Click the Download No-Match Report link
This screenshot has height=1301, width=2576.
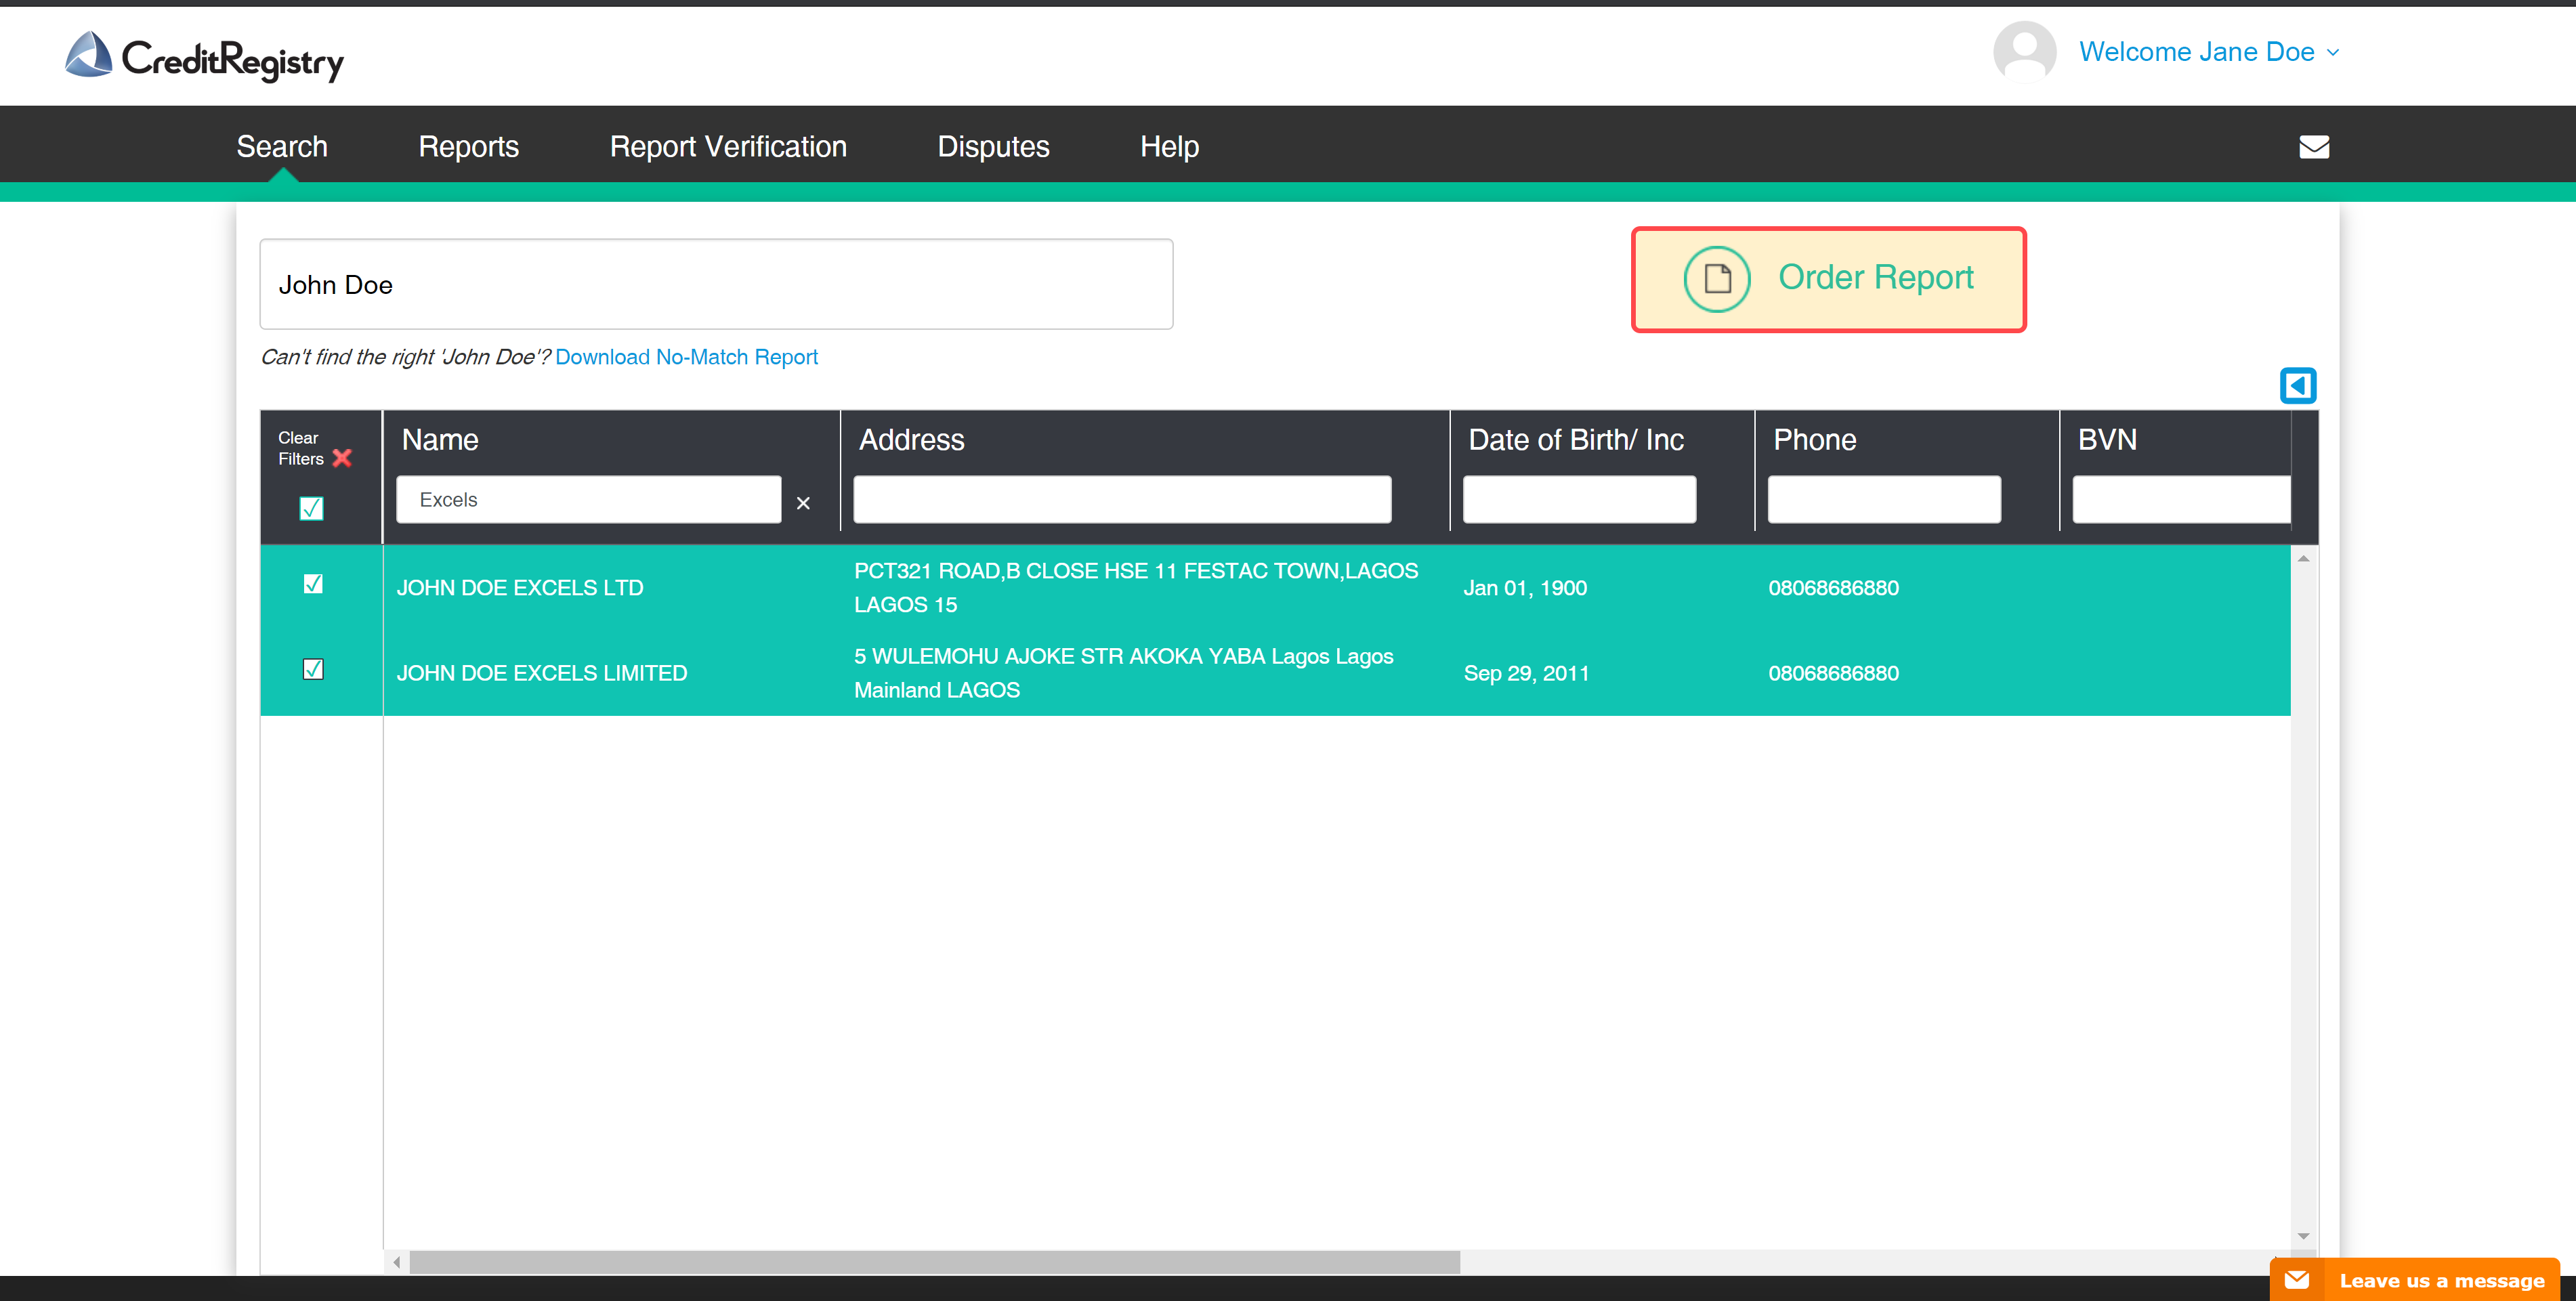(x=686, y=357)
